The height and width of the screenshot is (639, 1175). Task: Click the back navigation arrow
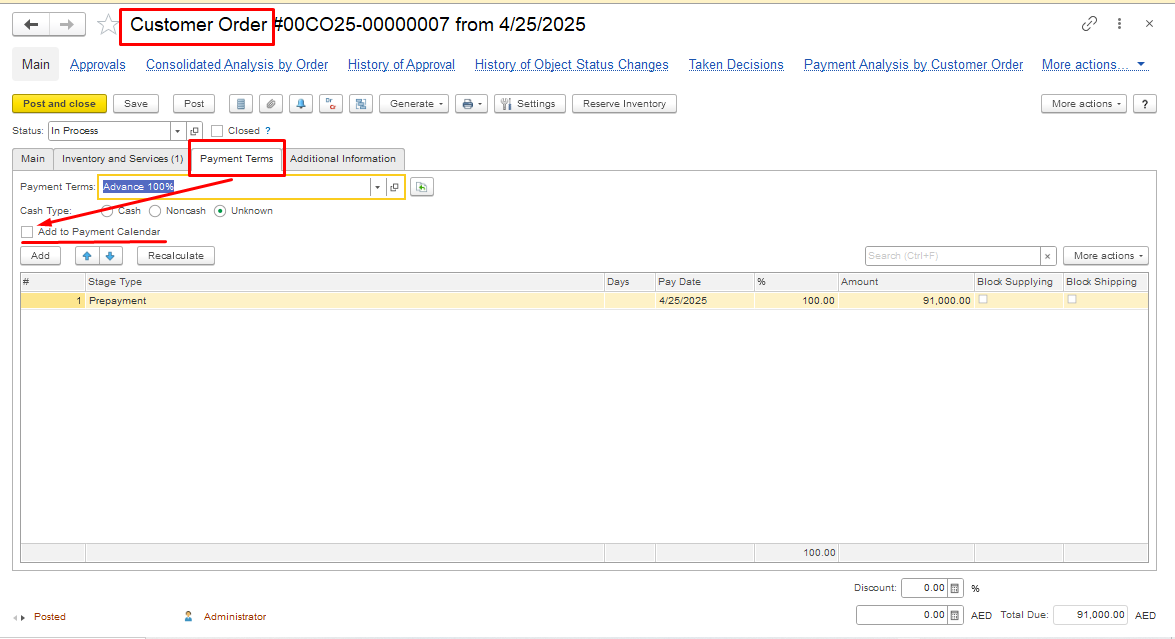(31, 25)
